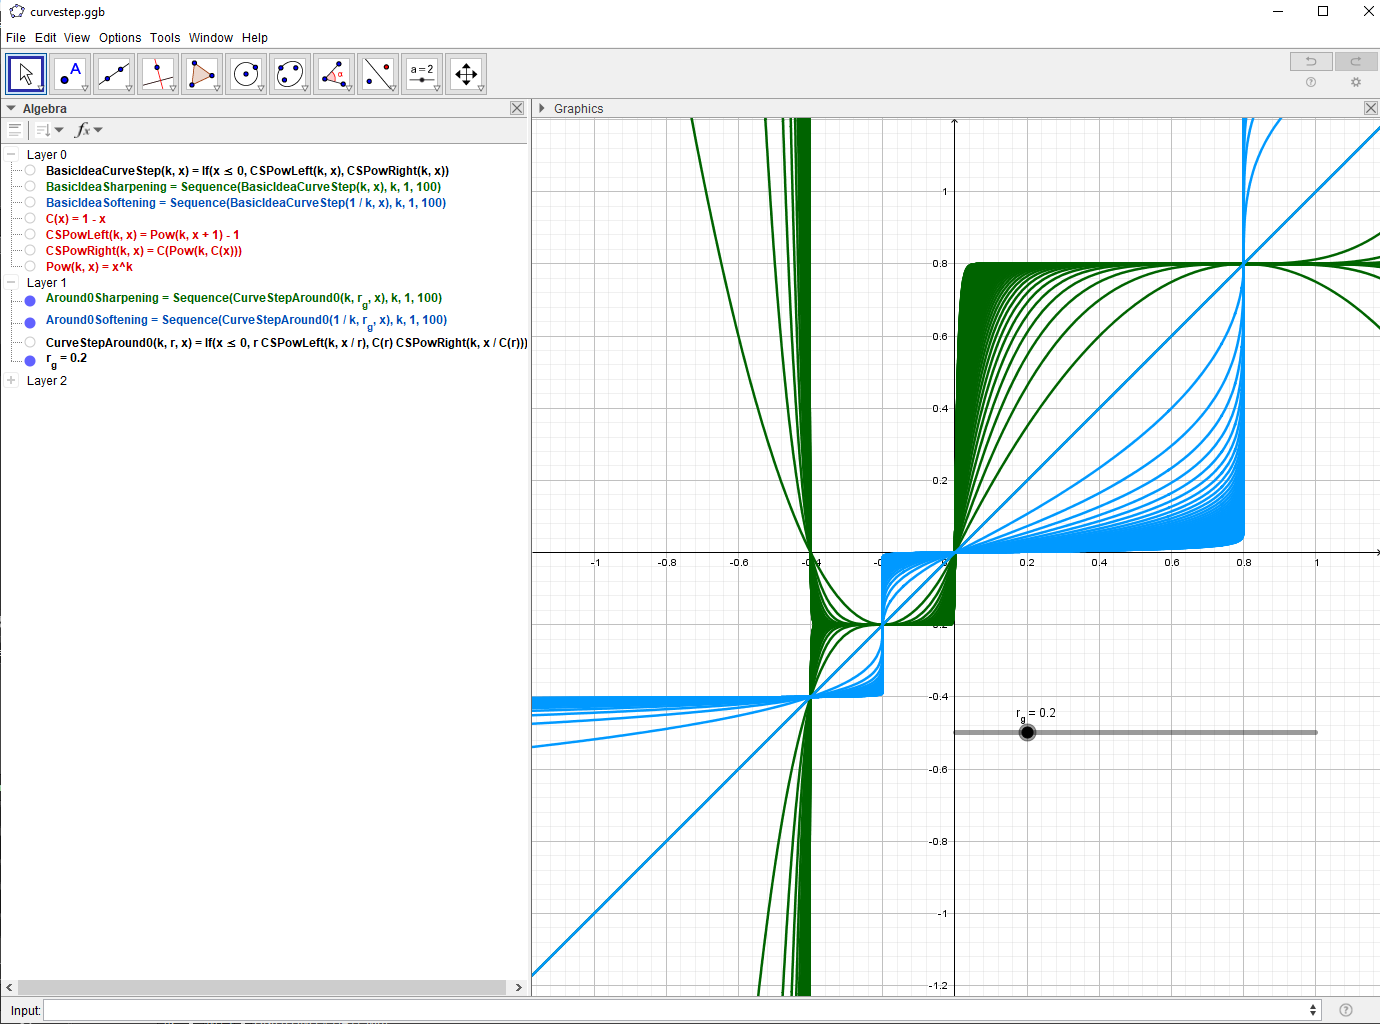The width and height of the screenshot is (1380, 1024).
Task: Select the r_g = 0.2 row in Algebra
Action: tap(66, 360)
